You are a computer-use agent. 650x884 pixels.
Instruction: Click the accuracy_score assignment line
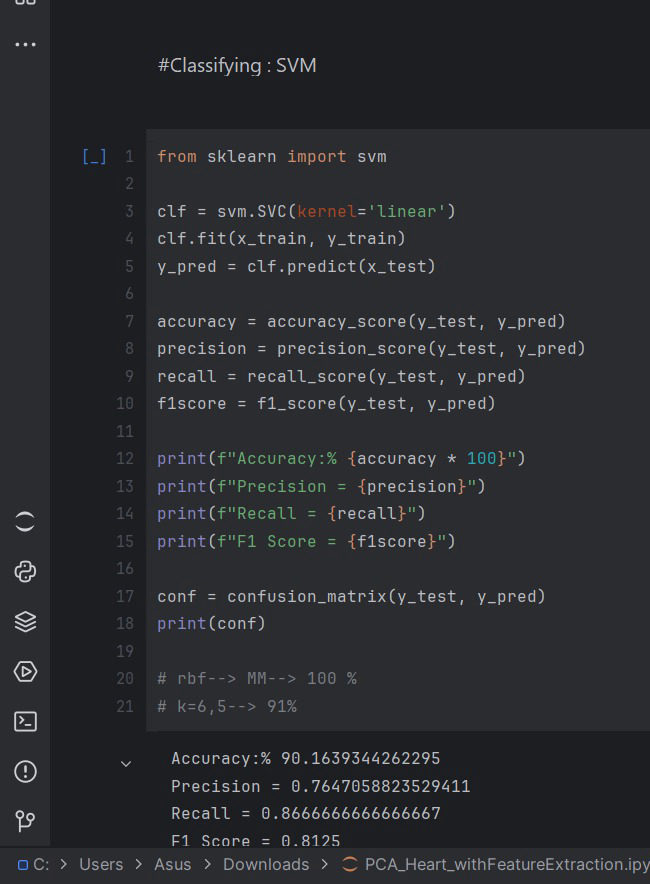(361, 321)
